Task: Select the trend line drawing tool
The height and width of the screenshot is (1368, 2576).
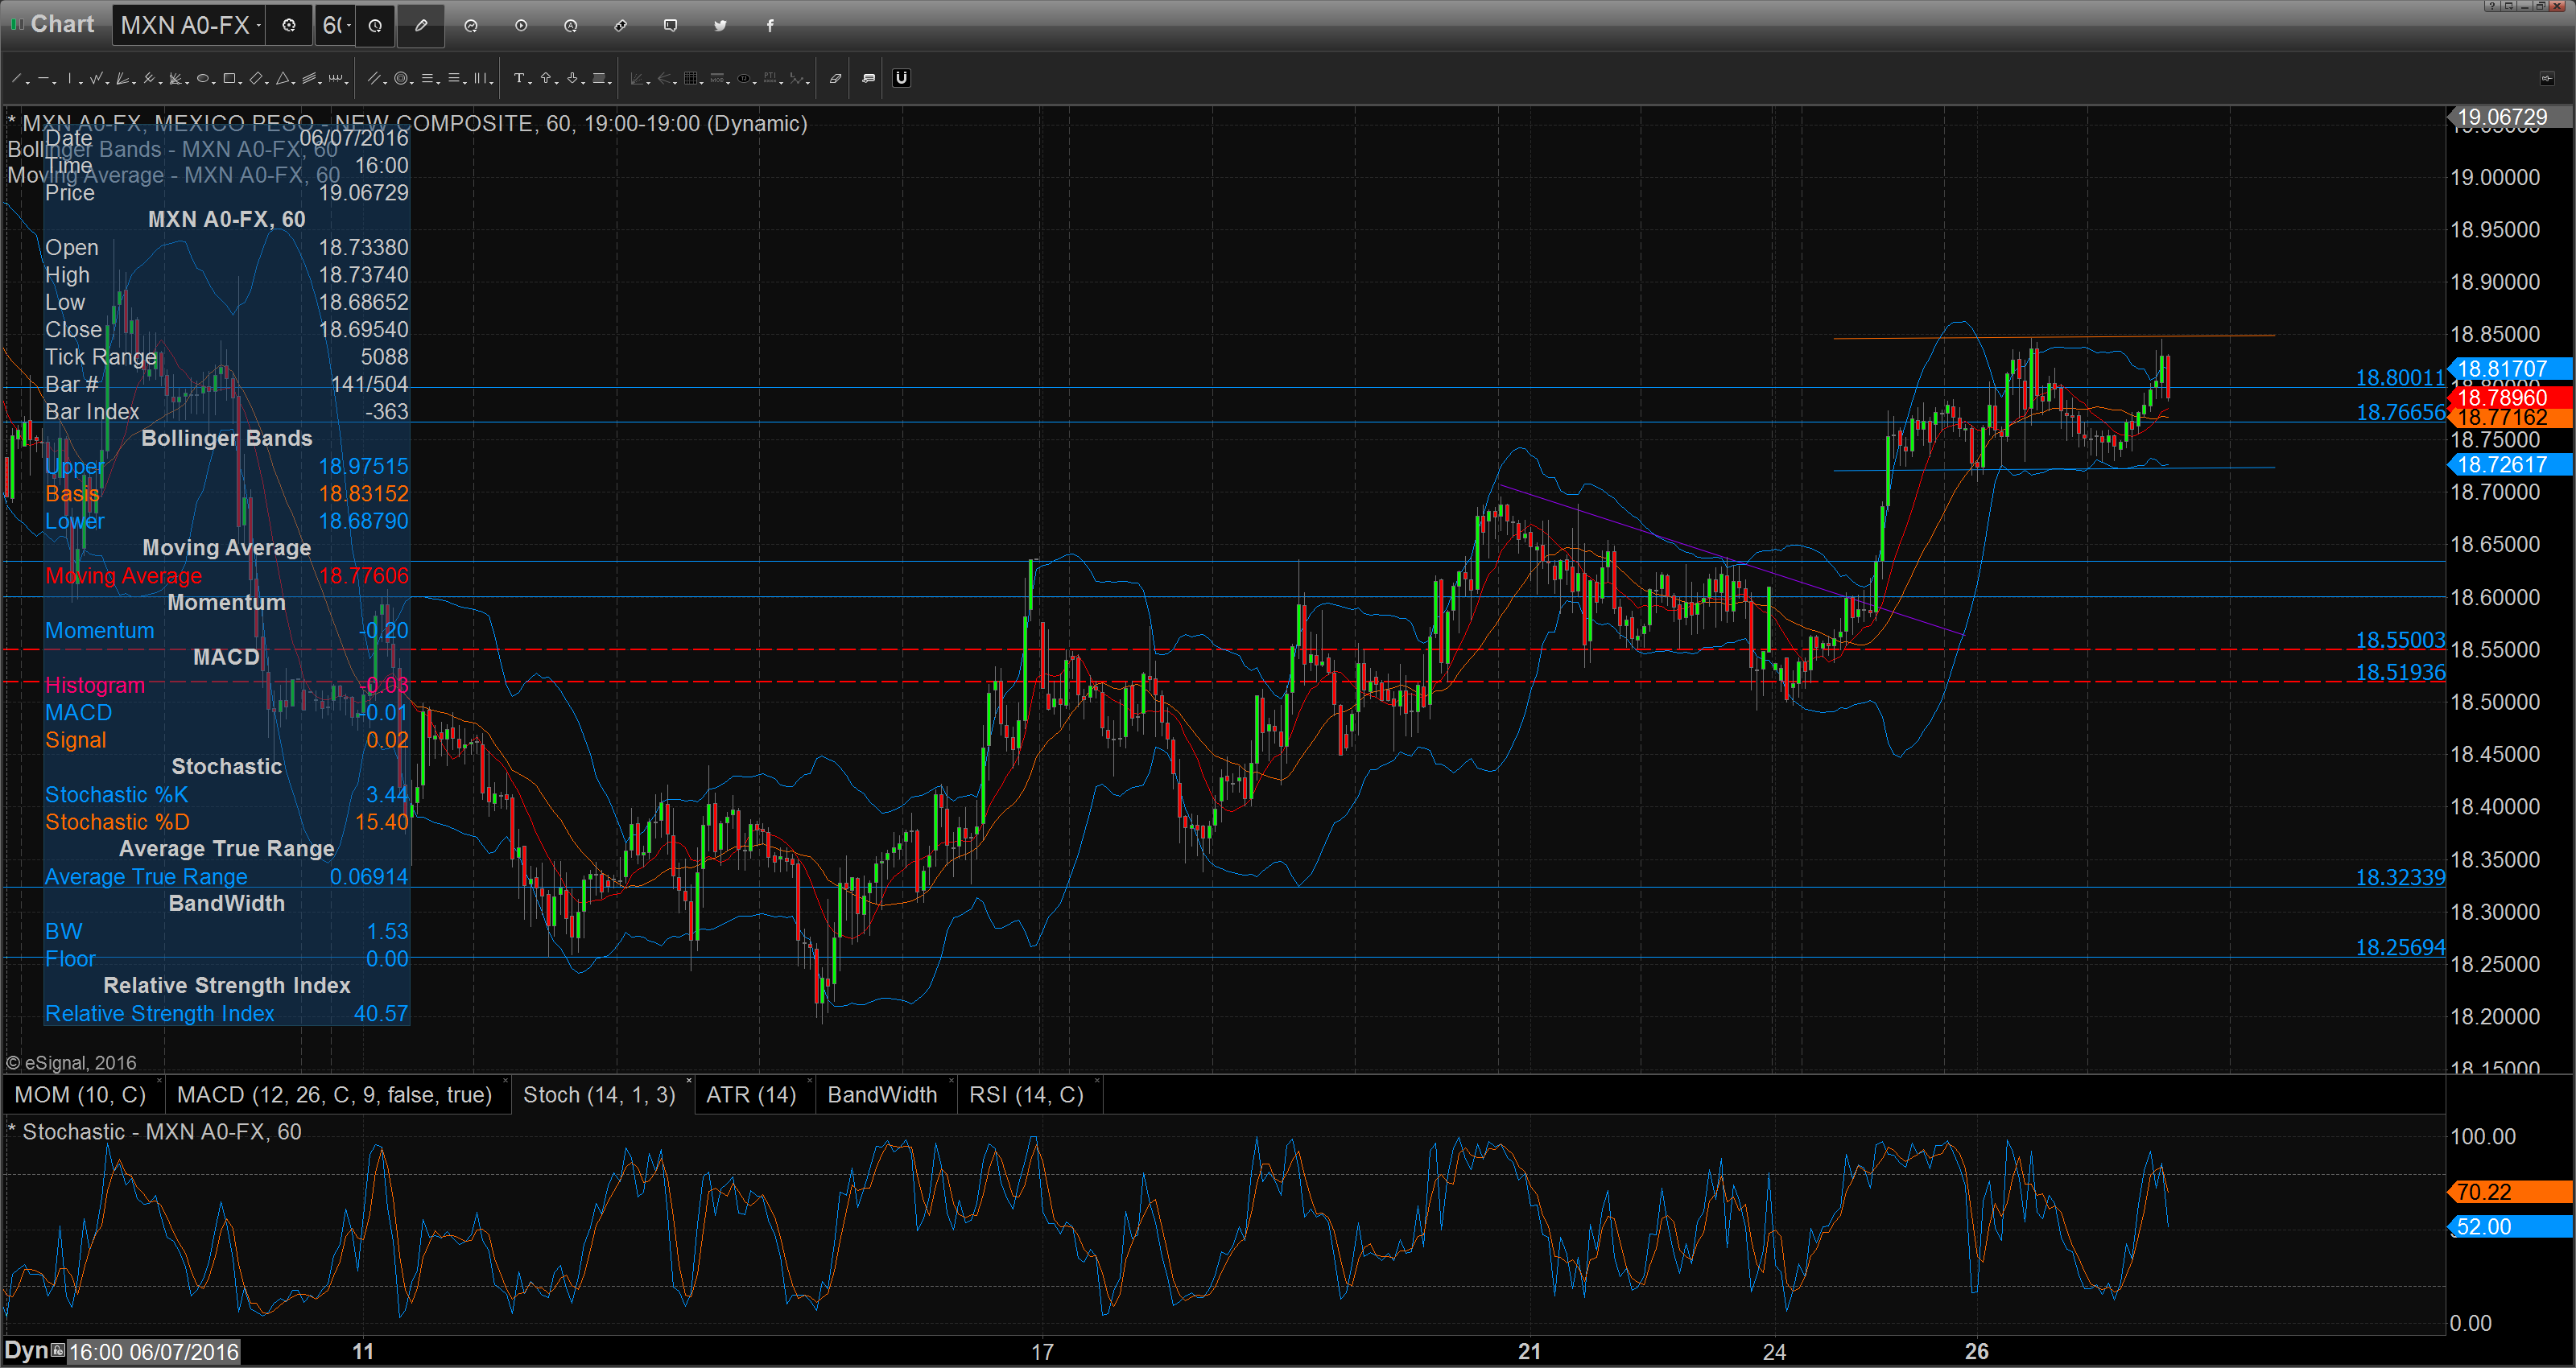Action: pos(17,78)
